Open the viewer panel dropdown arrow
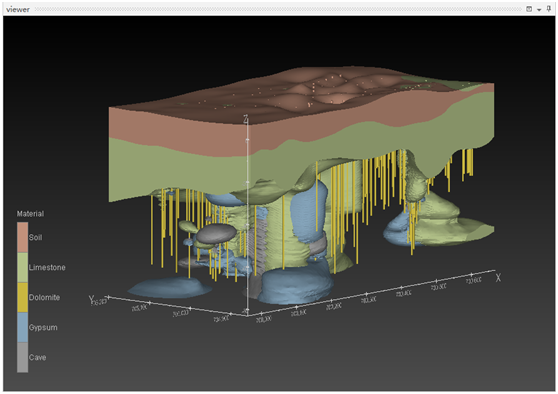 539,10
